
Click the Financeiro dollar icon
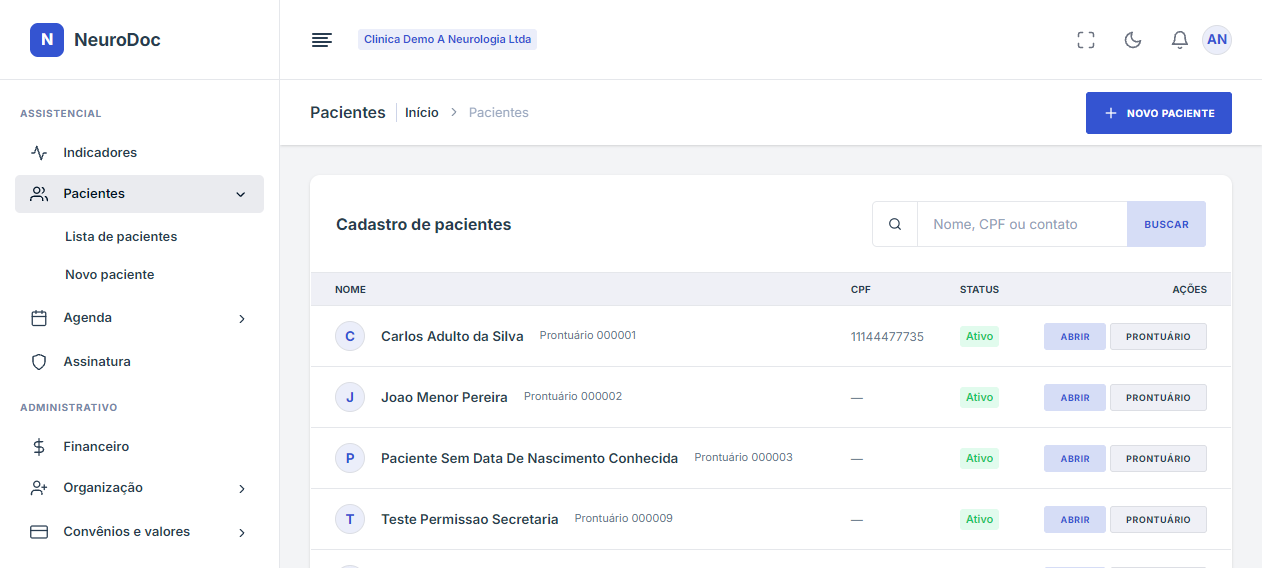[39, 447]
